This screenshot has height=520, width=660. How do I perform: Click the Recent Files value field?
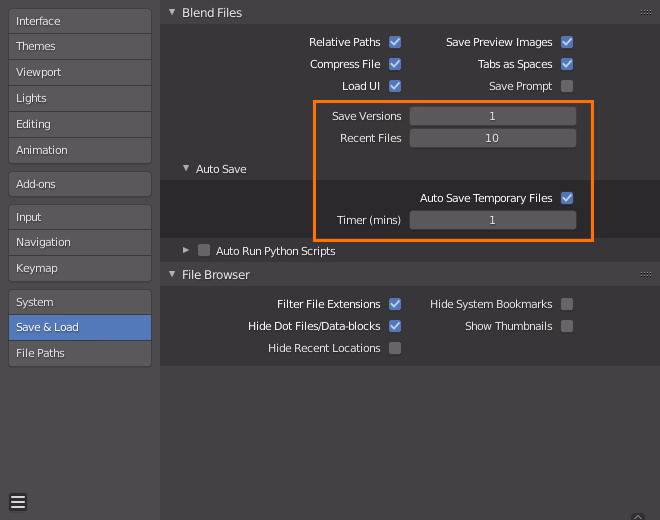(493, 138)
